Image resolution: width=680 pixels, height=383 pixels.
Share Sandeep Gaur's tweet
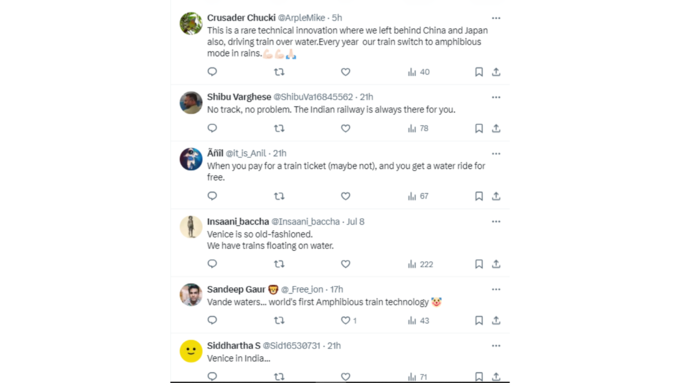tap(496, 320)
